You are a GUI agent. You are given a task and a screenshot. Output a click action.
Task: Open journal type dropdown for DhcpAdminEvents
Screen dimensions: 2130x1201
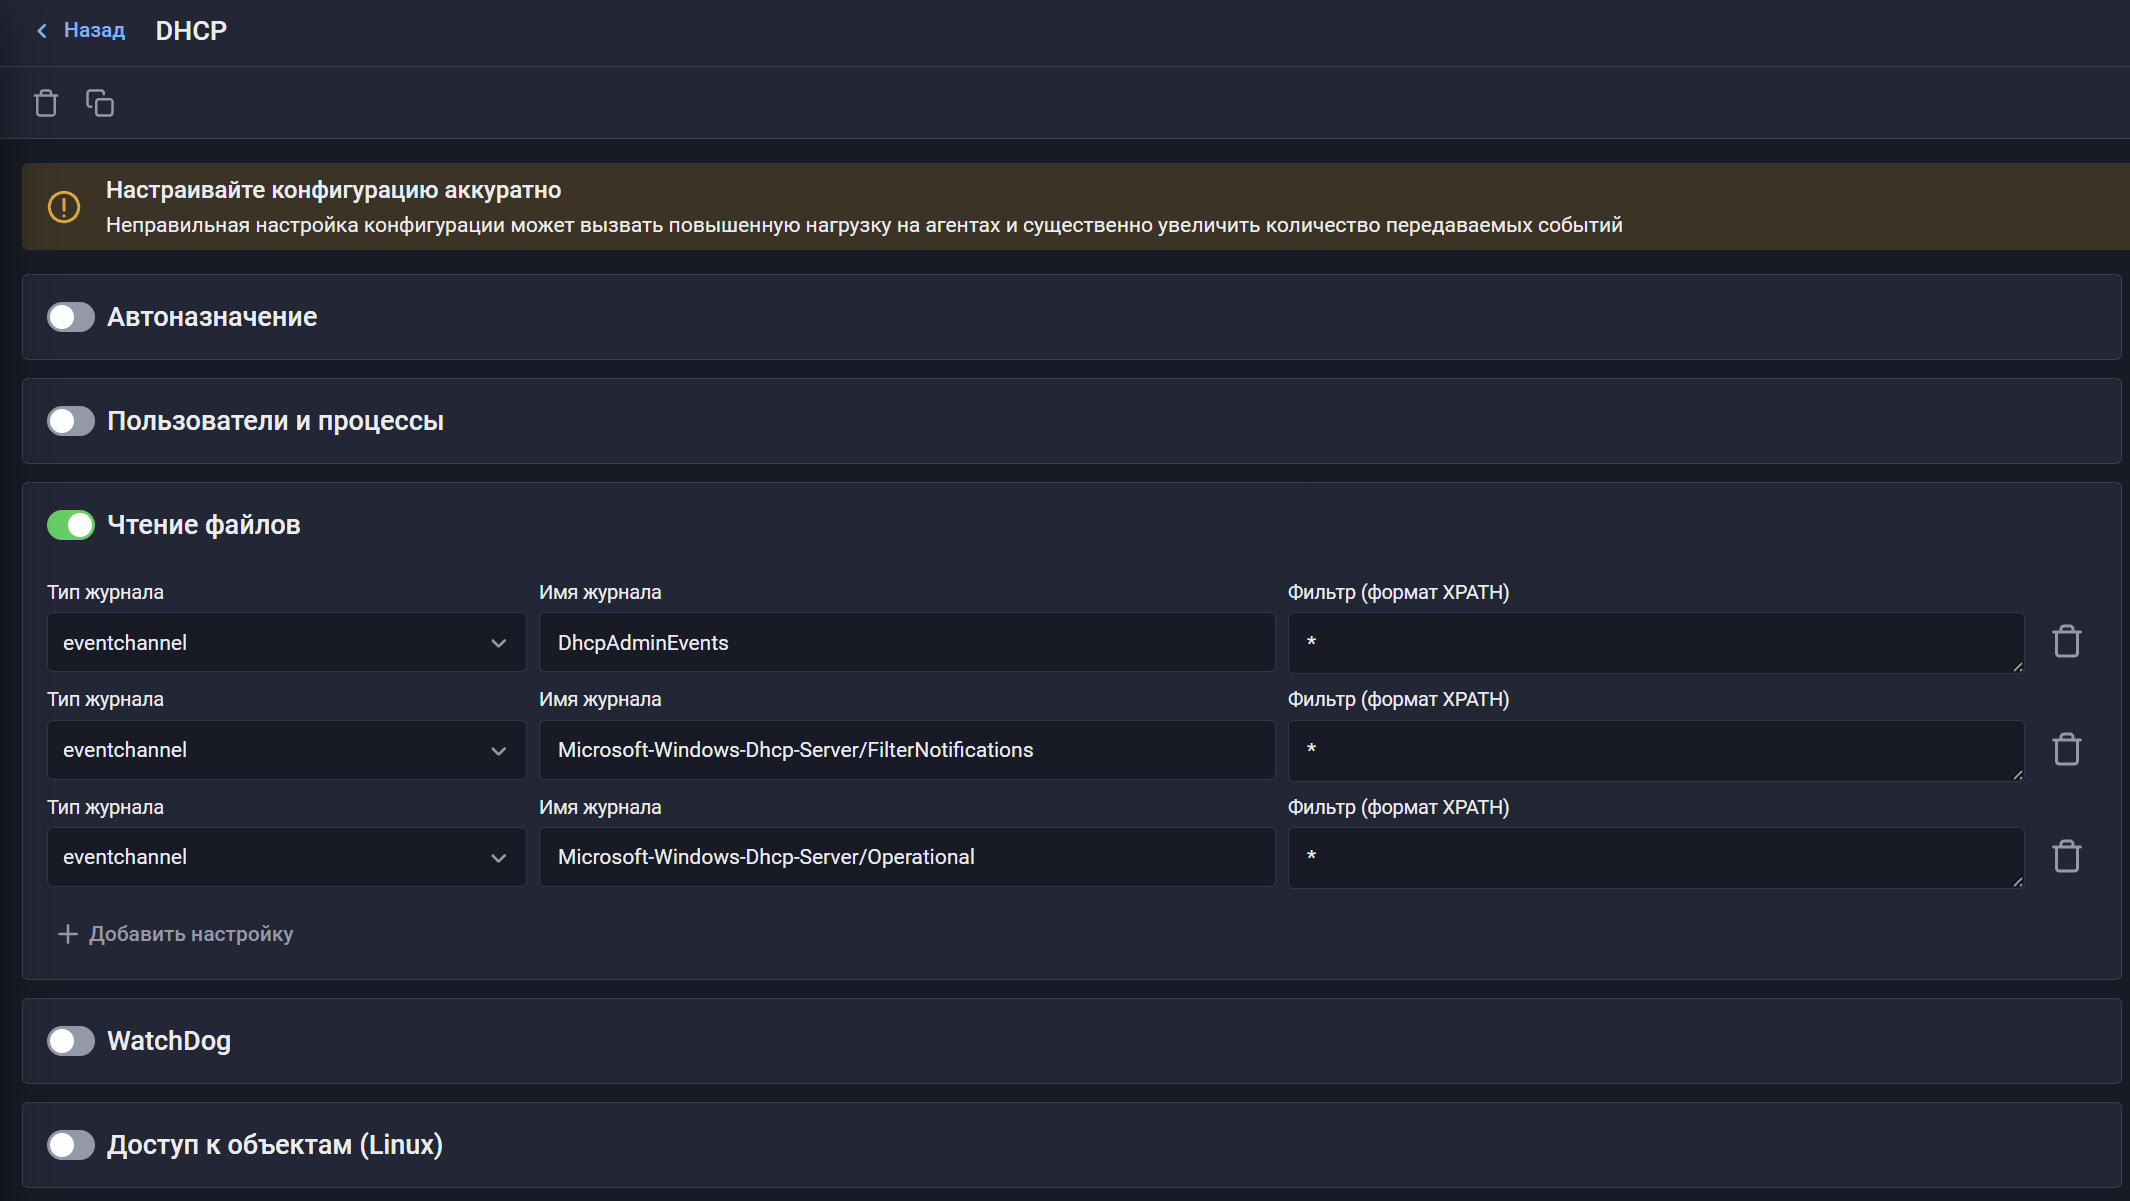pos(286,643)
